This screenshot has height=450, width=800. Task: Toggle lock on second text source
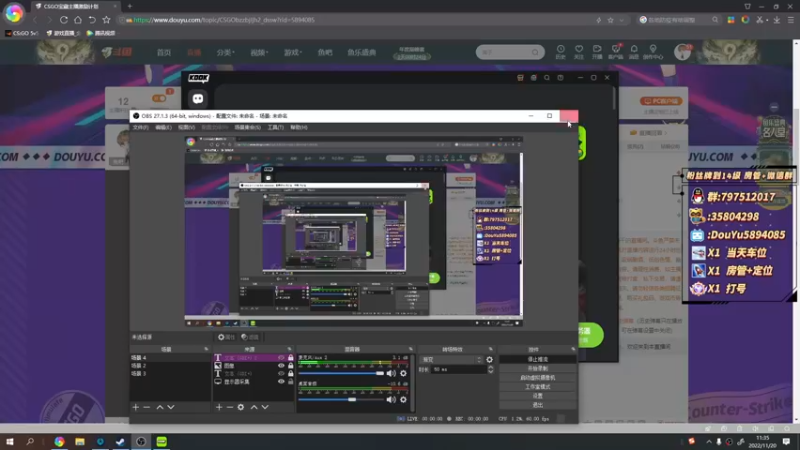[x=291, y=373]
